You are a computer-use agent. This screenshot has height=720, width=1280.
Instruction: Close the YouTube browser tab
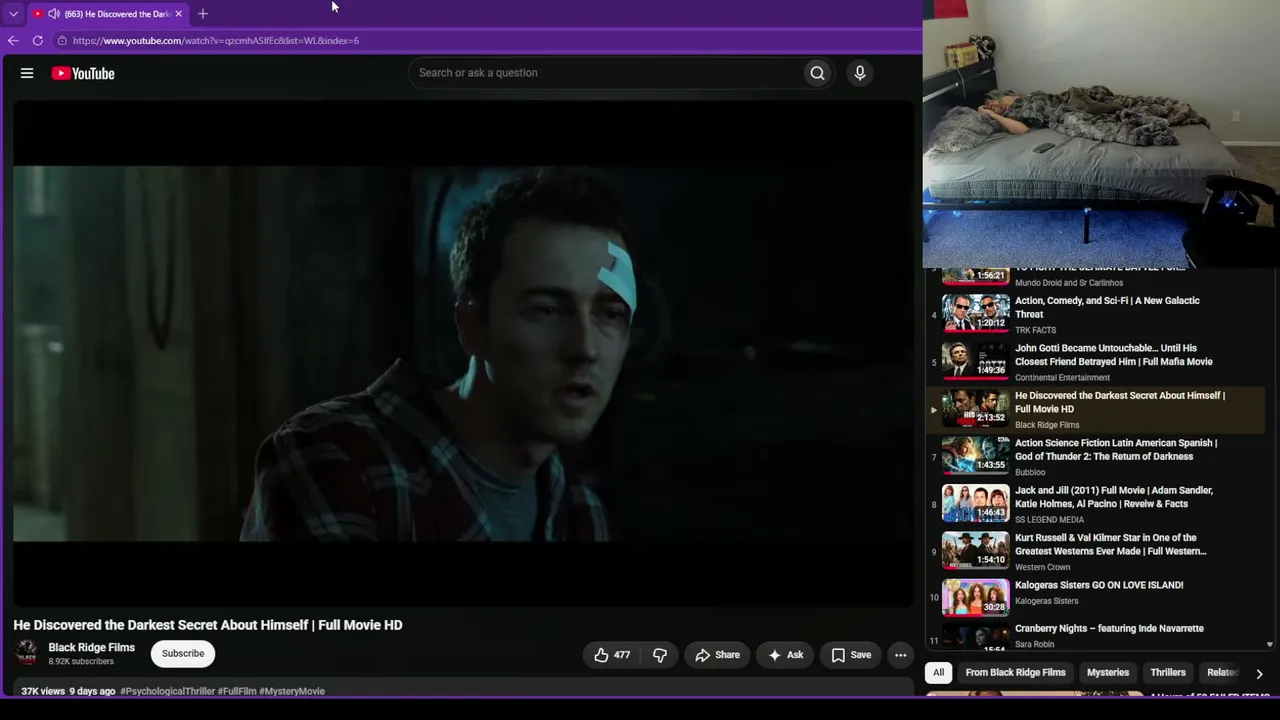click(x=178, y=14)
